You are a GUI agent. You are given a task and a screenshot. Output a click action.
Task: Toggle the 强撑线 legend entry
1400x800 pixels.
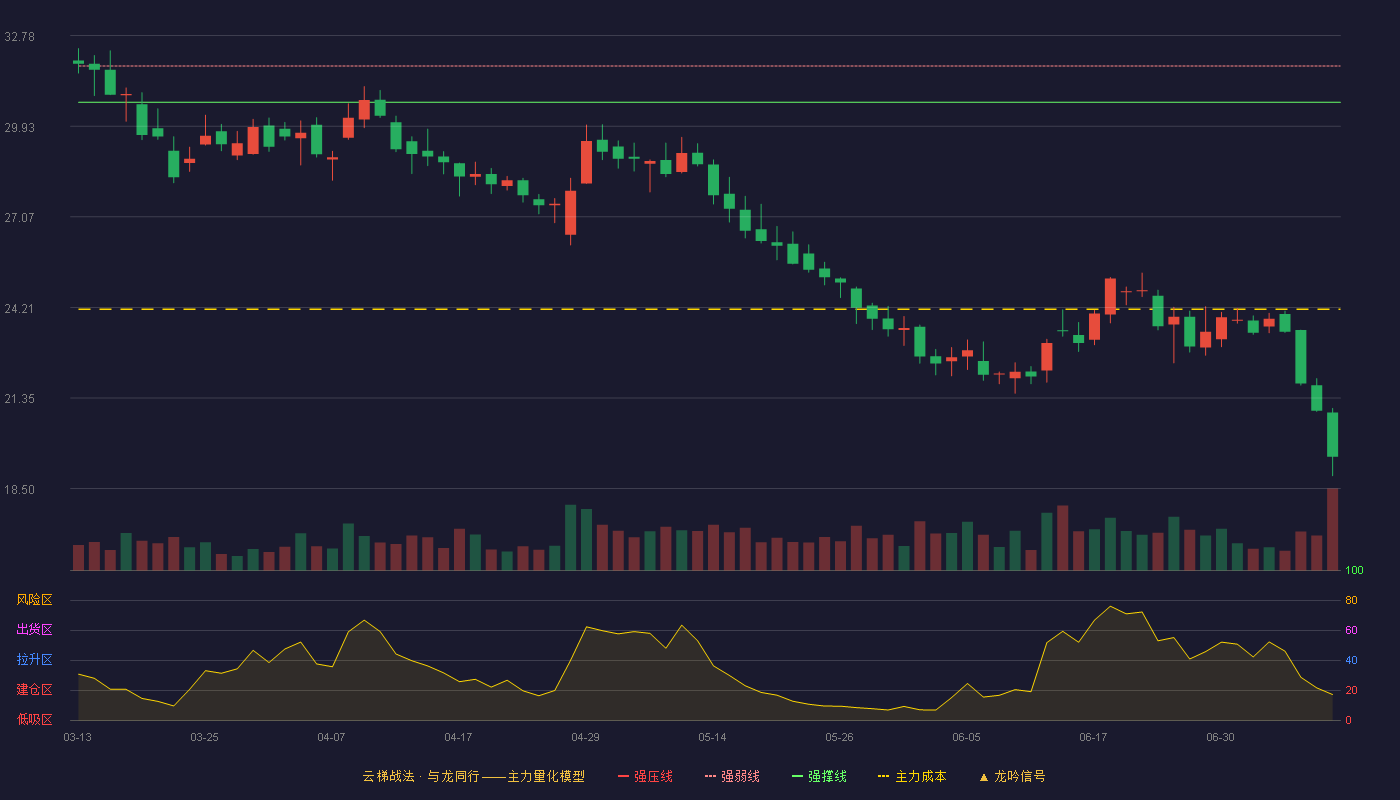[819, 776]
